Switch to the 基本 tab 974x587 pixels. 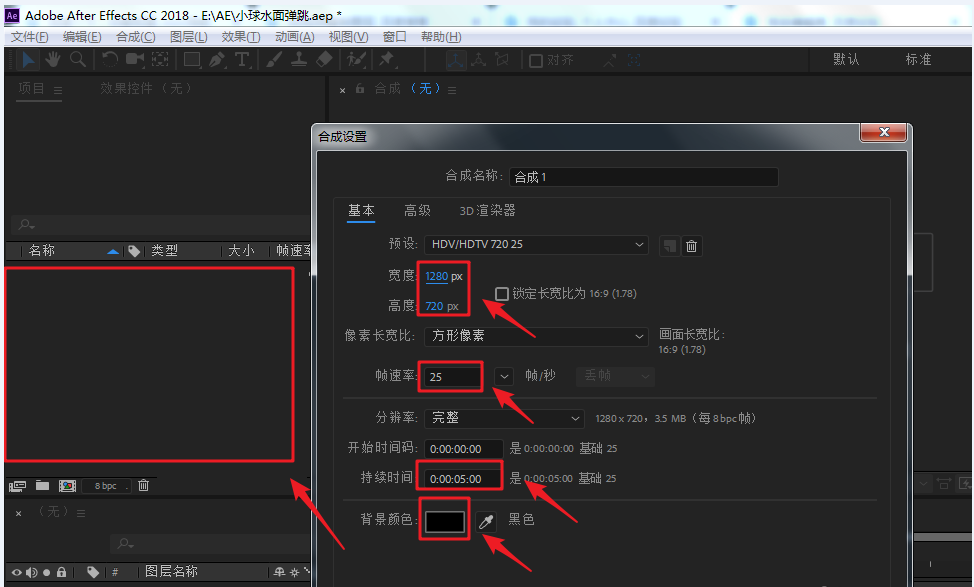pyautogui.click(x=361, y=211)
